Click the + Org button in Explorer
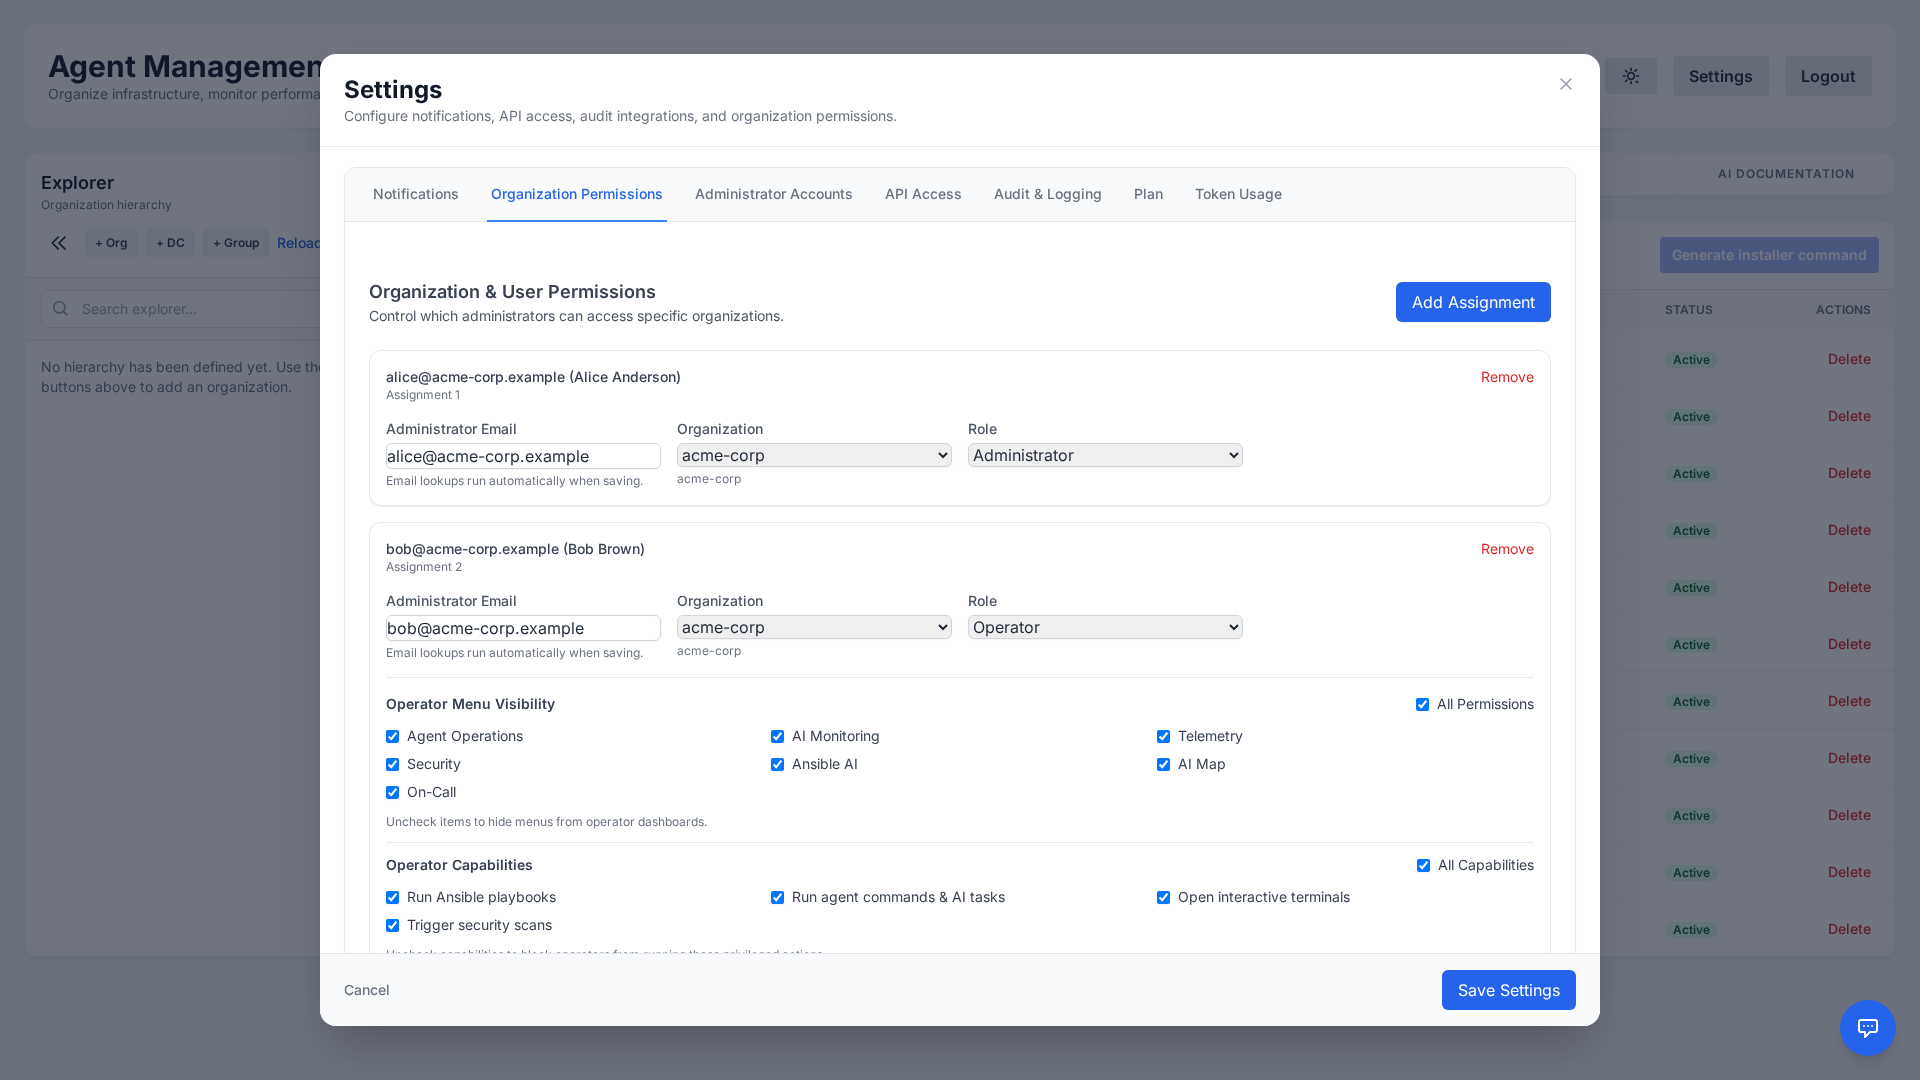 pos(111,243)
